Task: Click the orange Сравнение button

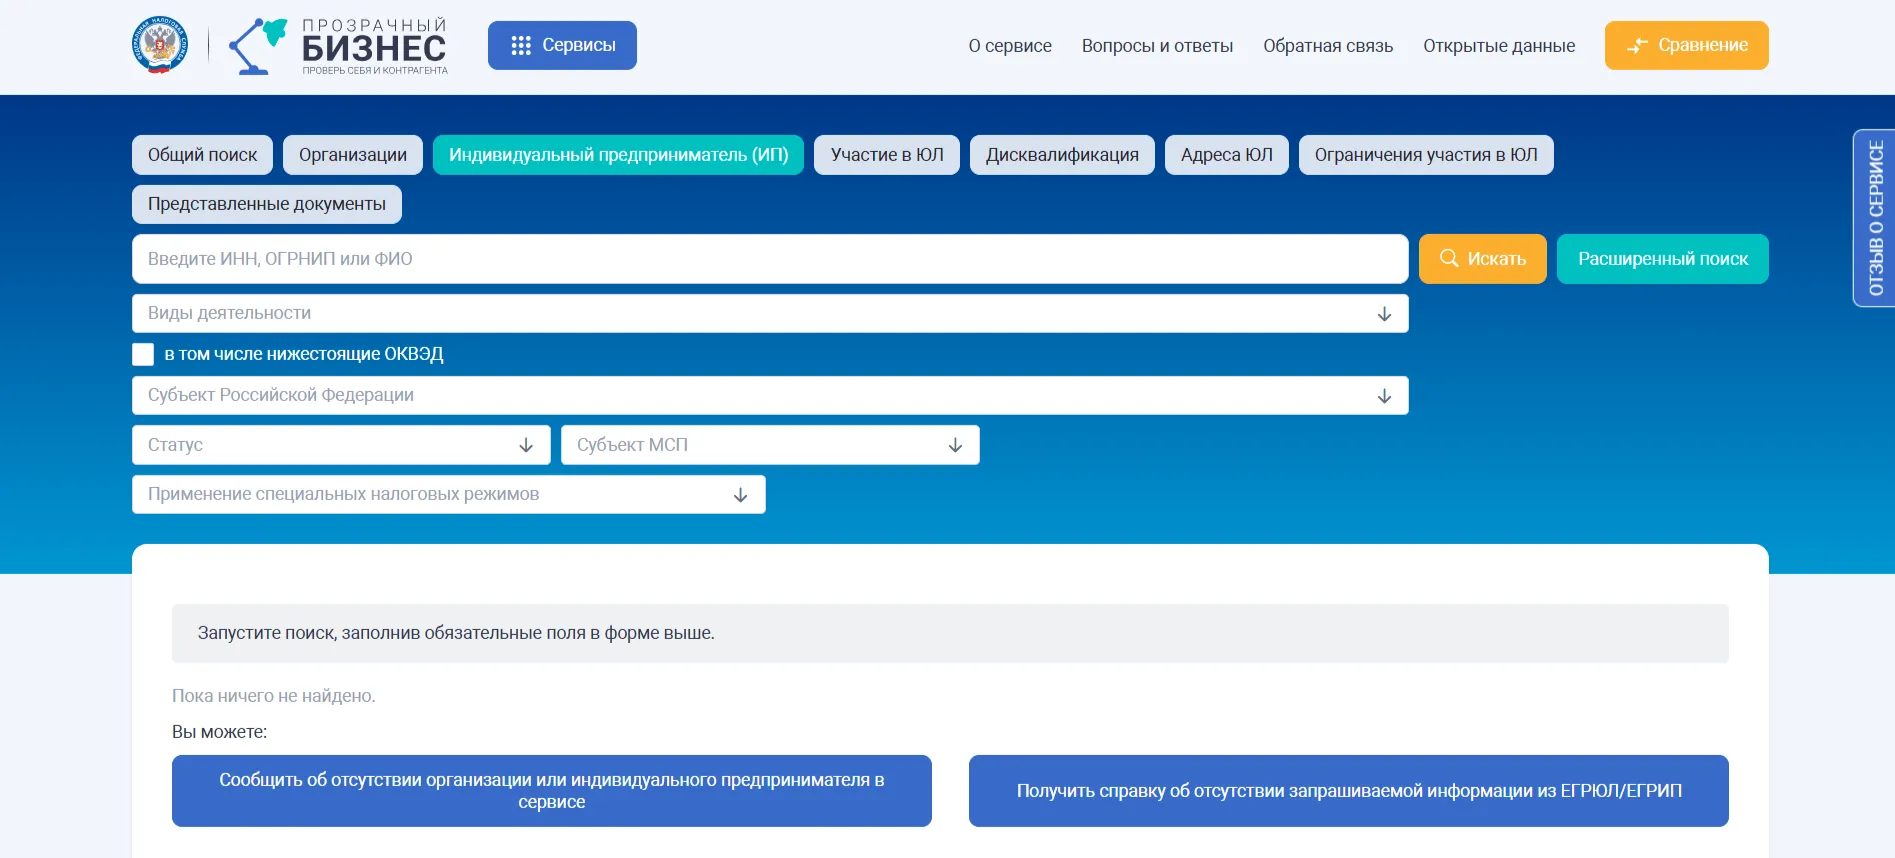Action: click(1686, 45)
